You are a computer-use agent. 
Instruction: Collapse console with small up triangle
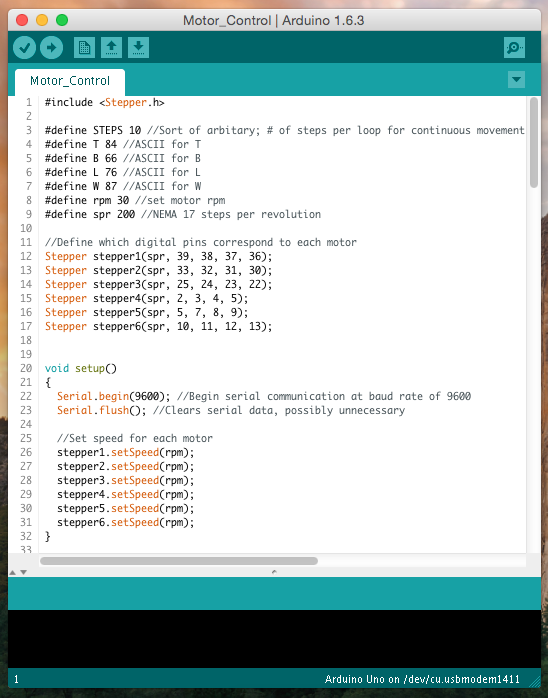pos(13,572)
